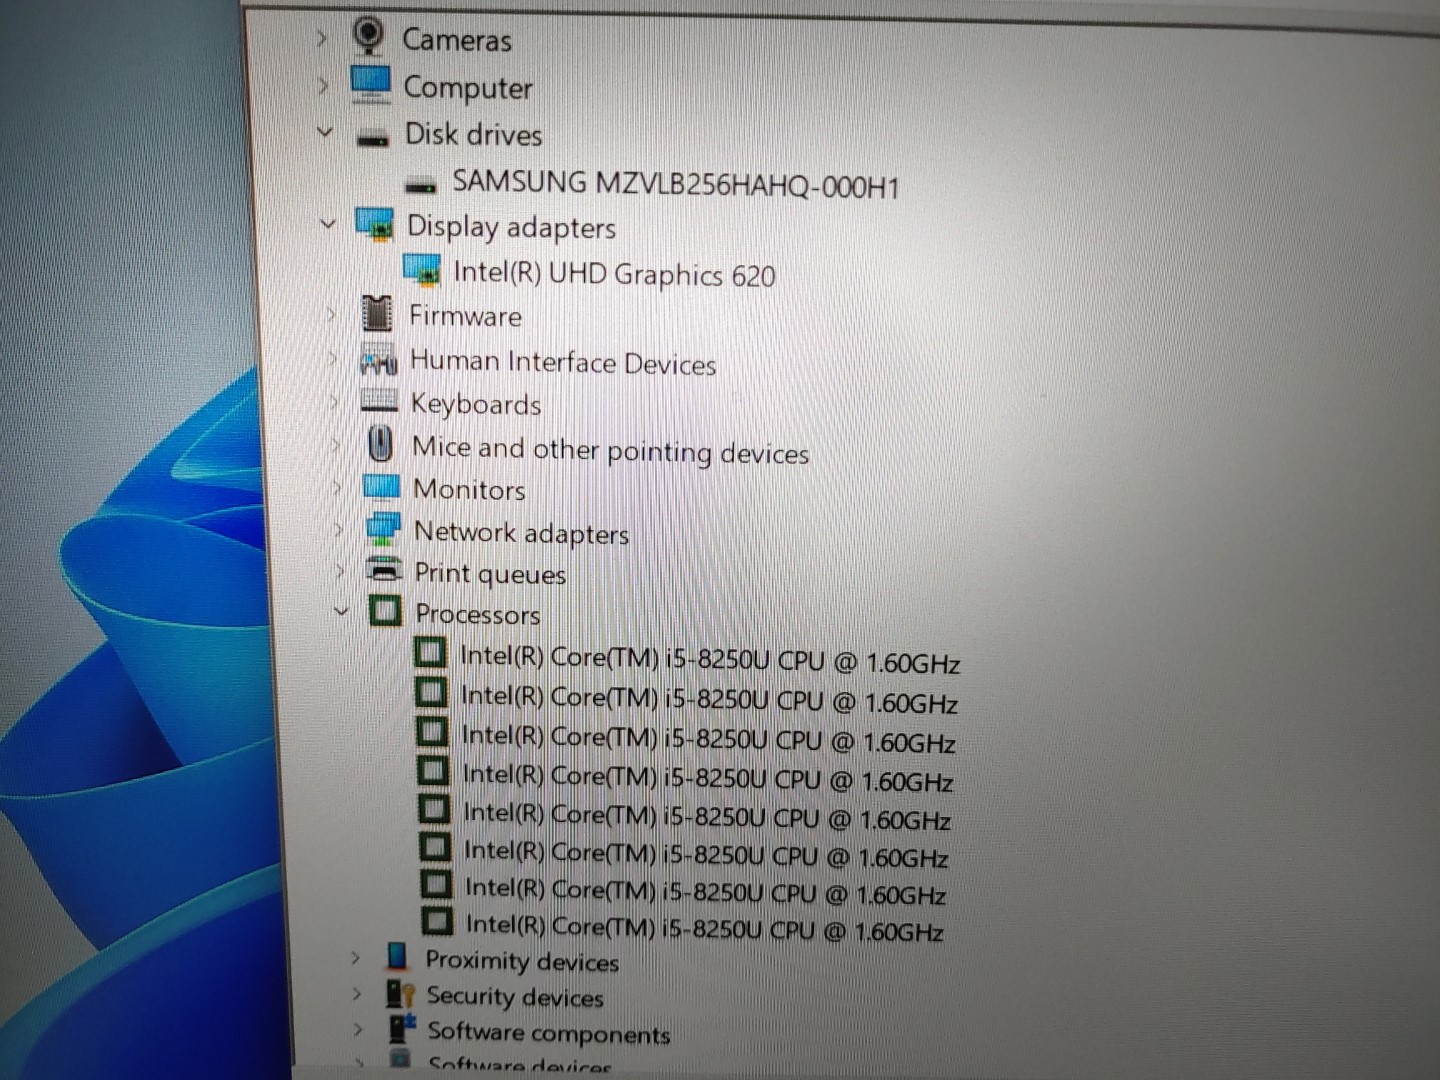
Task: Select the Computer label
Action: click(468, 88)
